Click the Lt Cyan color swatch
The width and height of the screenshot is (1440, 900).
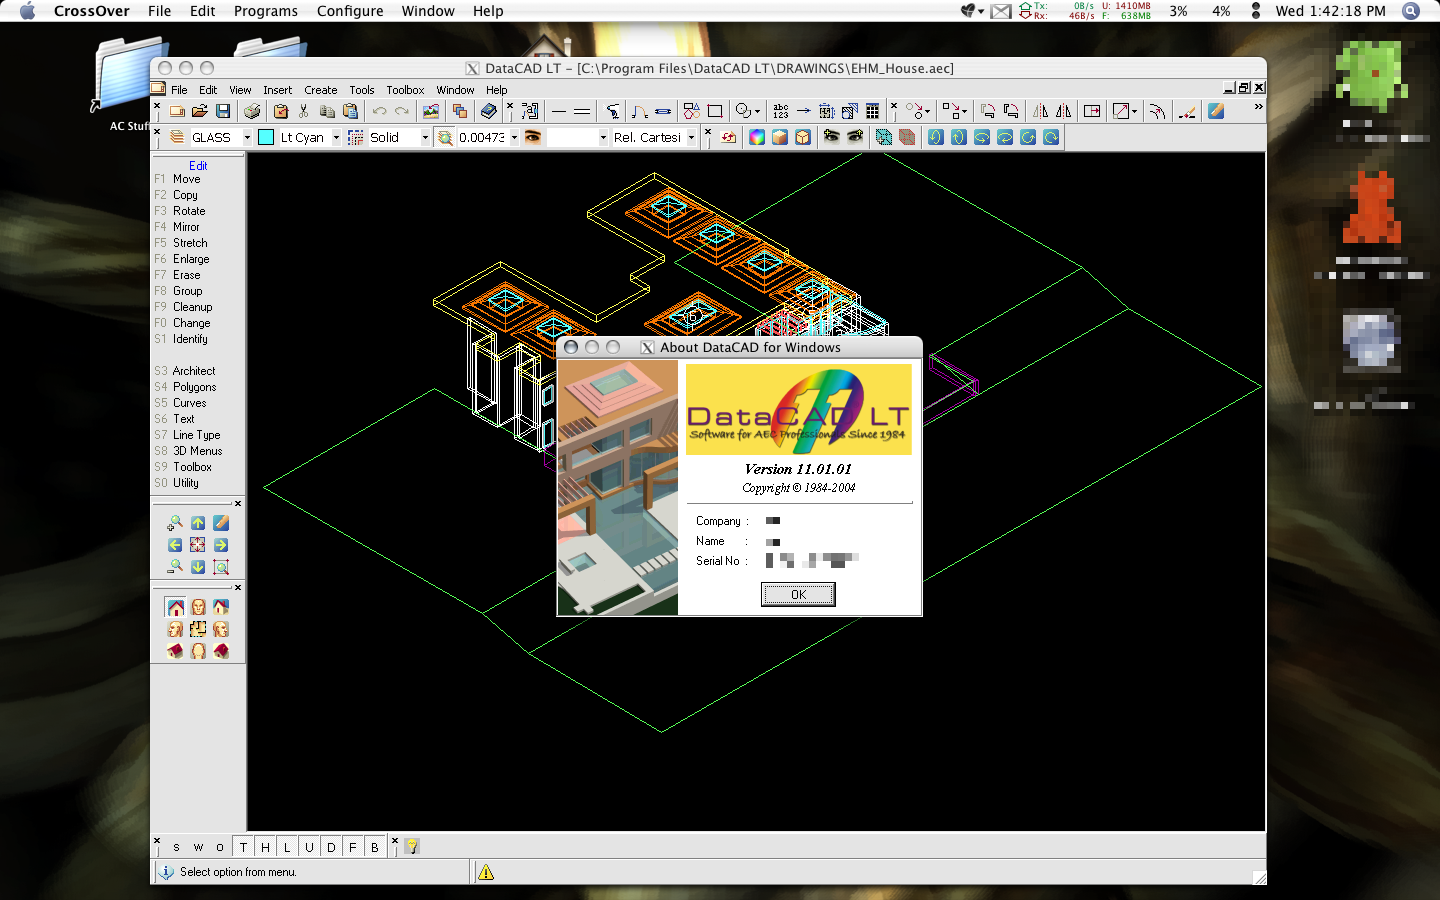click(268, 135)
